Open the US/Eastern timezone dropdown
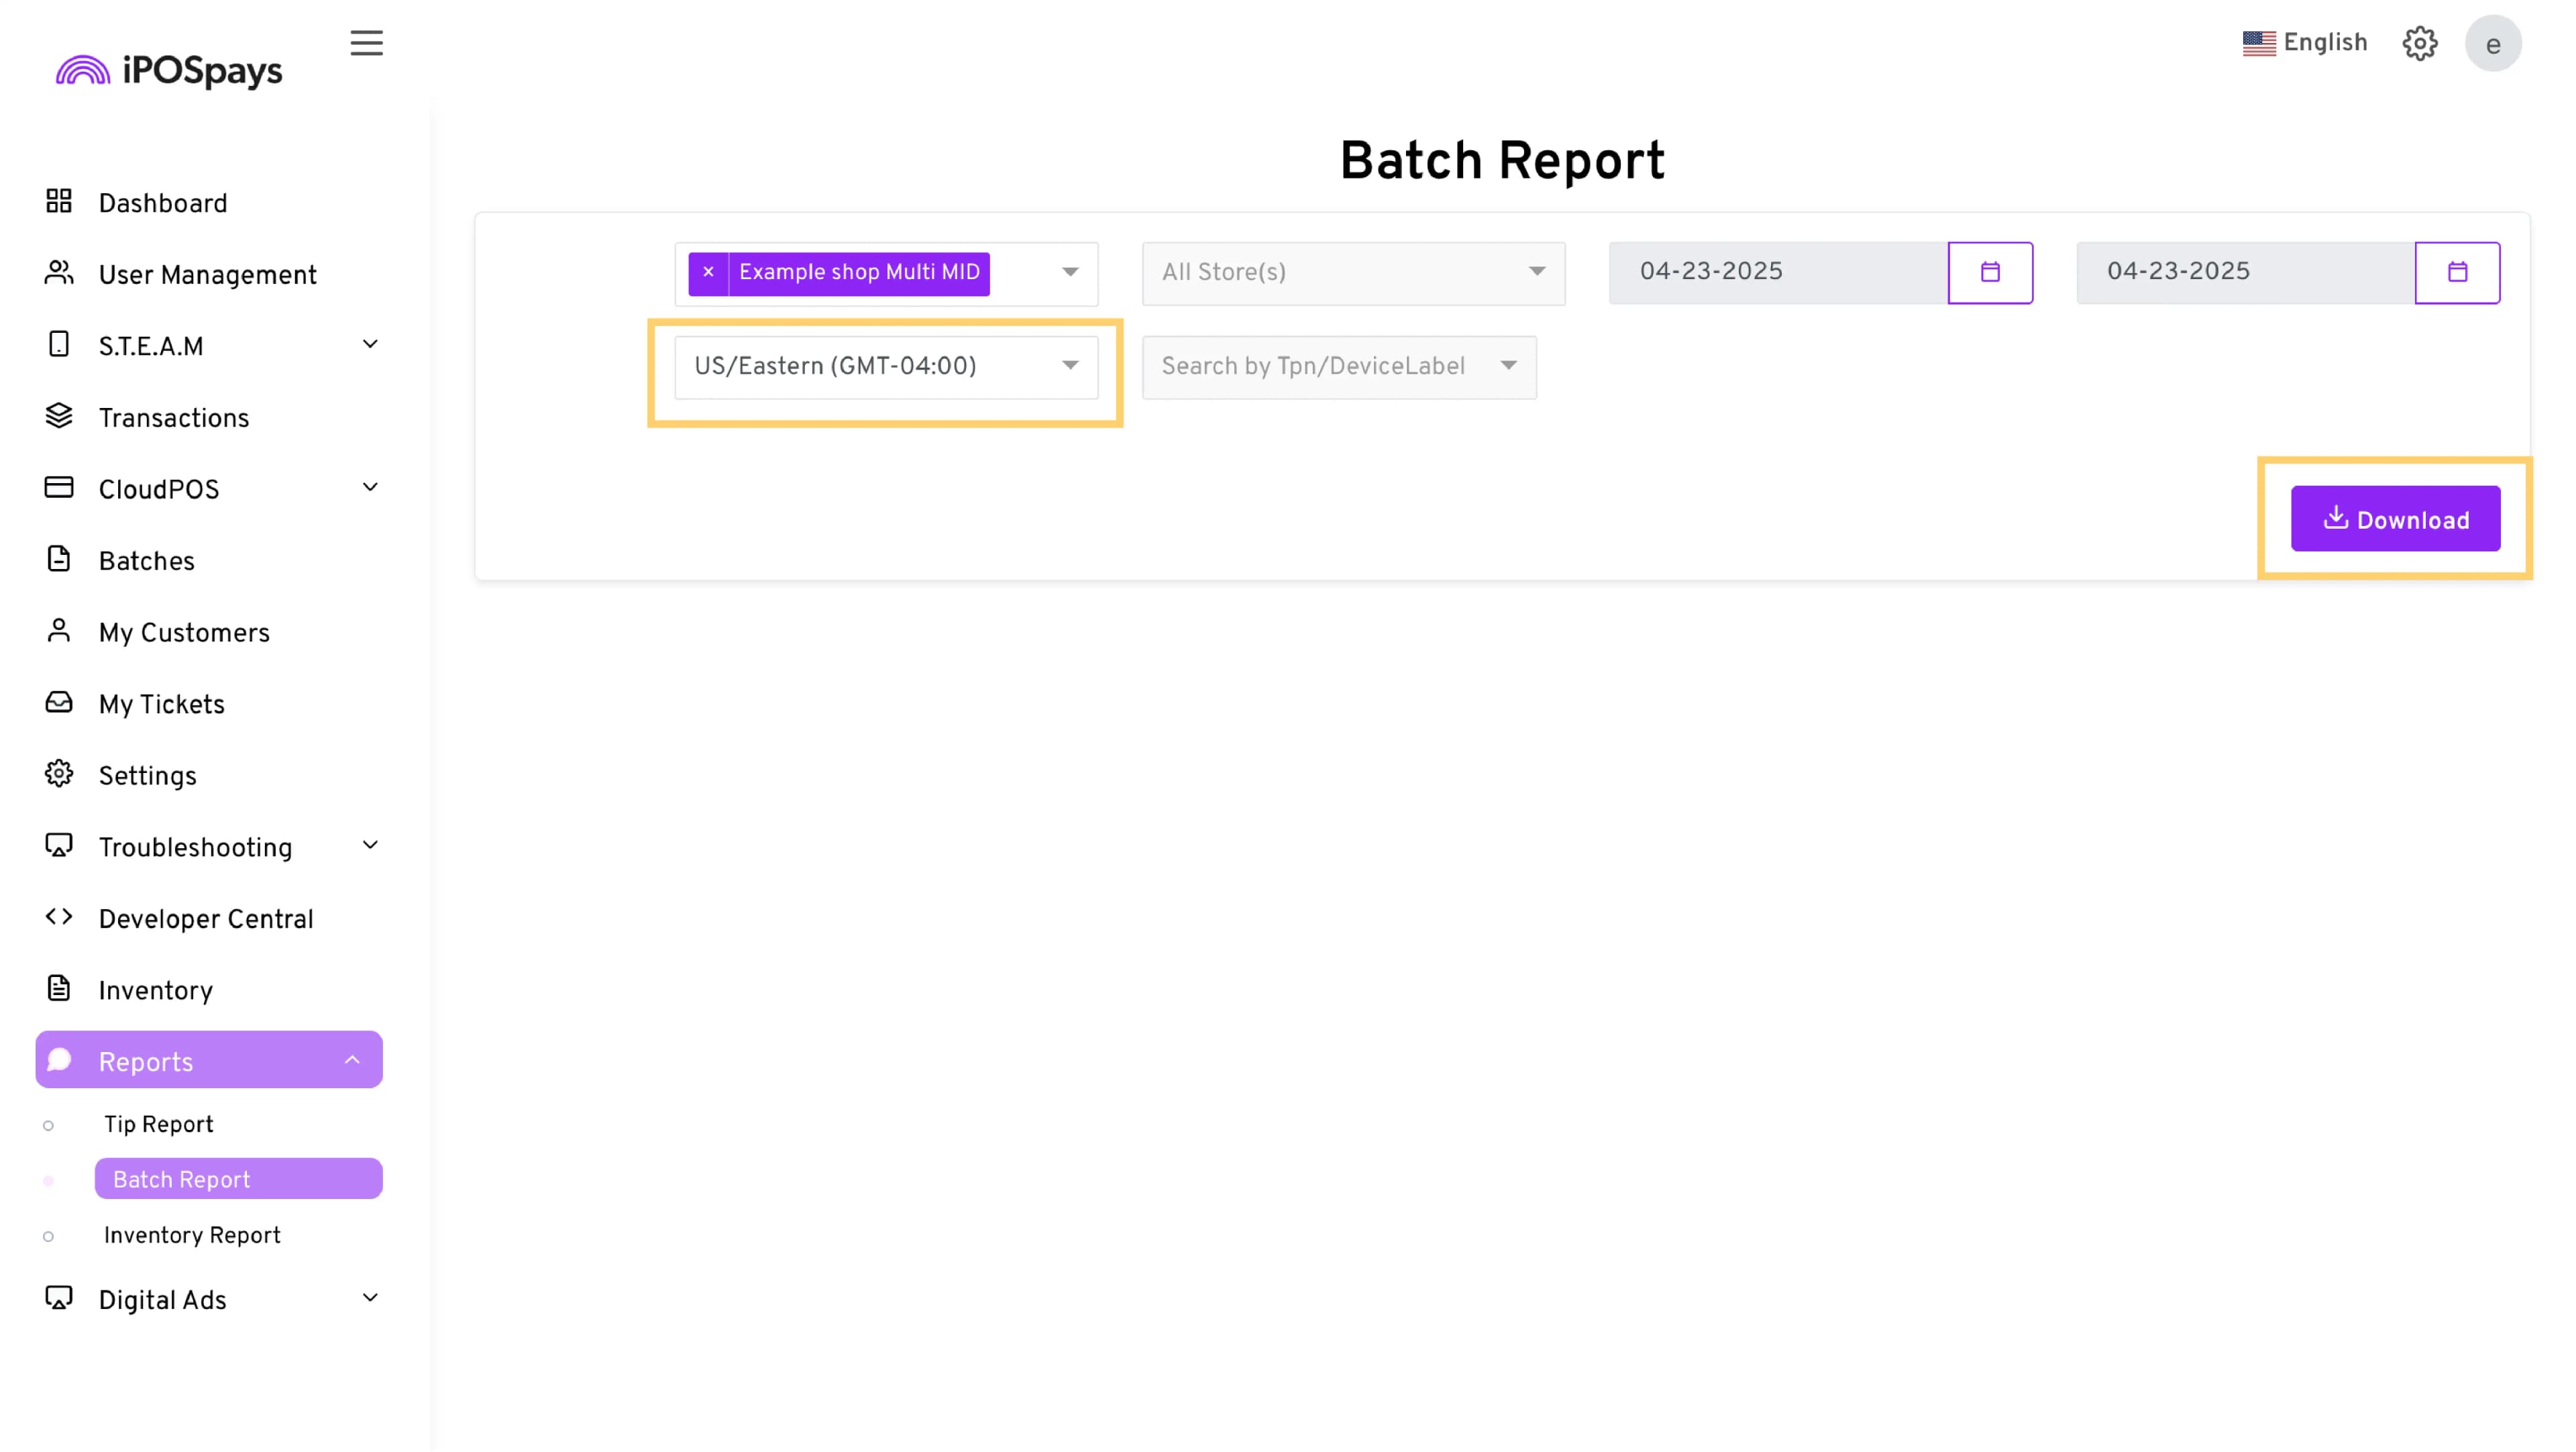 pos(886,366)
